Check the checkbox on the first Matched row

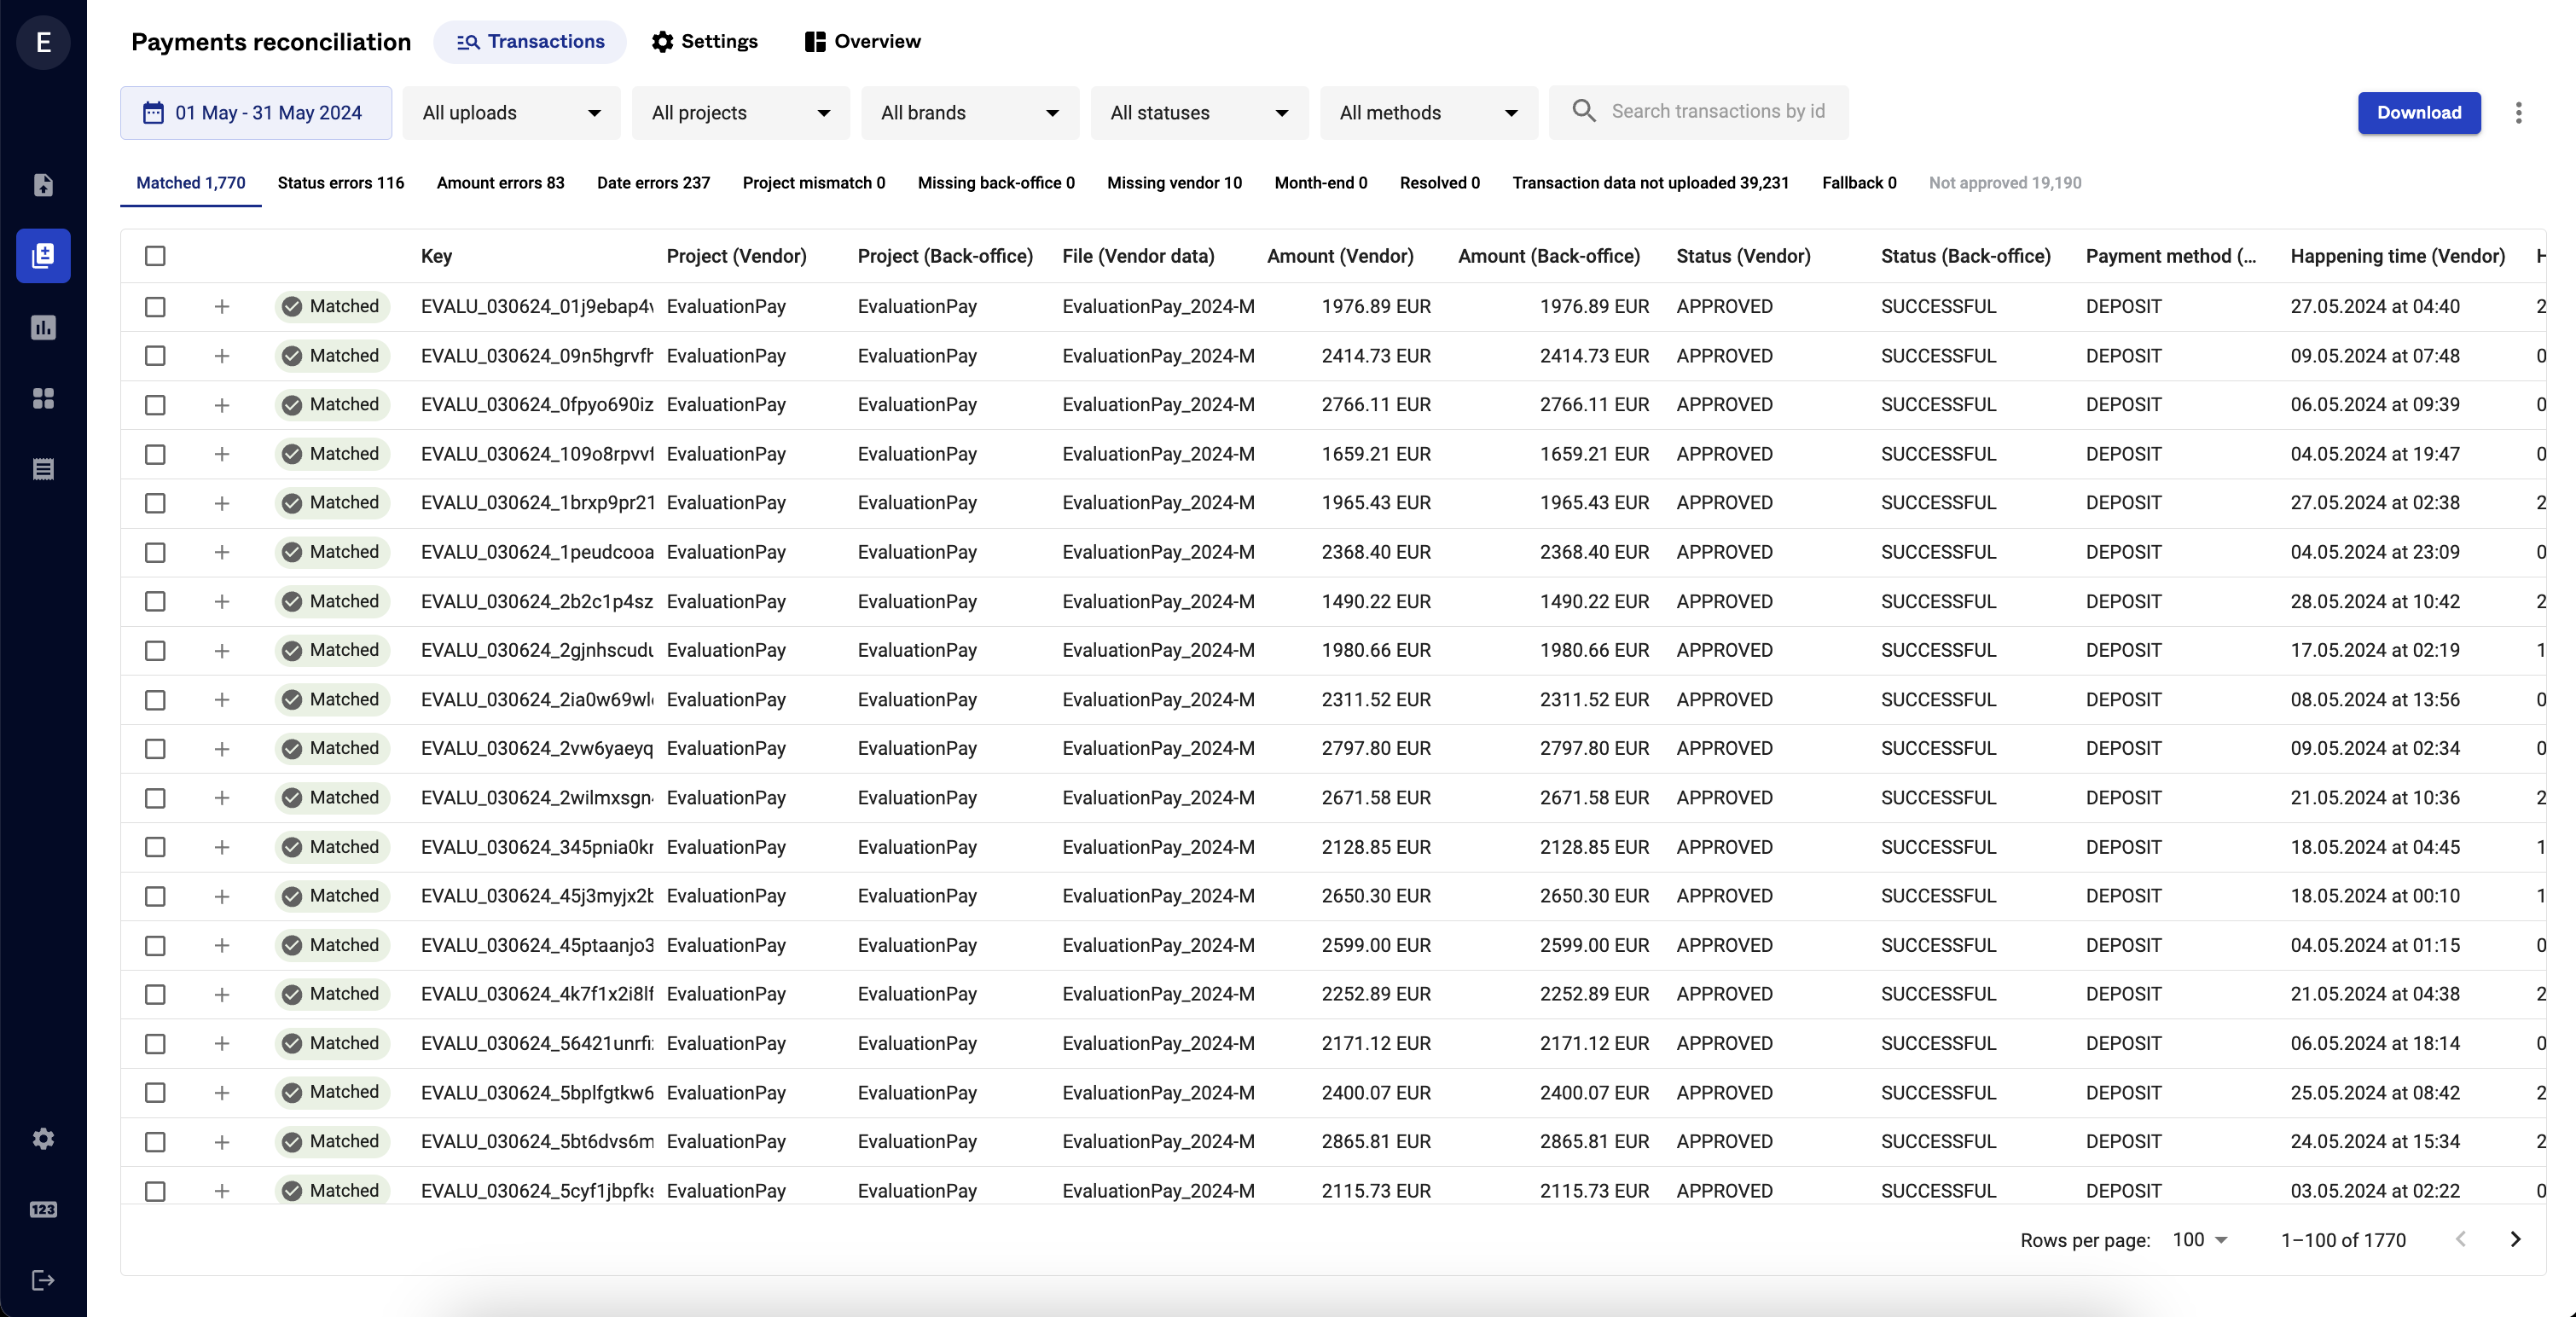tap(155, 307)
